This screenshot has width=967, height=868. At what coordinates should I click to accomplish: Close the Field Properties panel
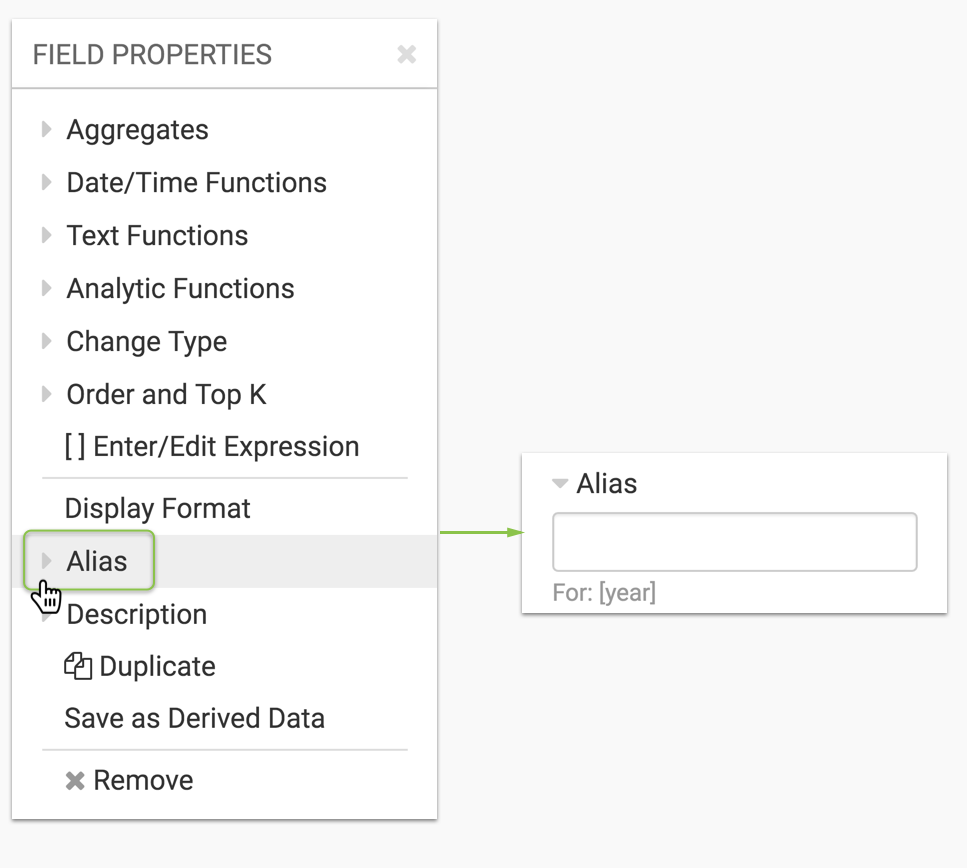click(406, 54)
